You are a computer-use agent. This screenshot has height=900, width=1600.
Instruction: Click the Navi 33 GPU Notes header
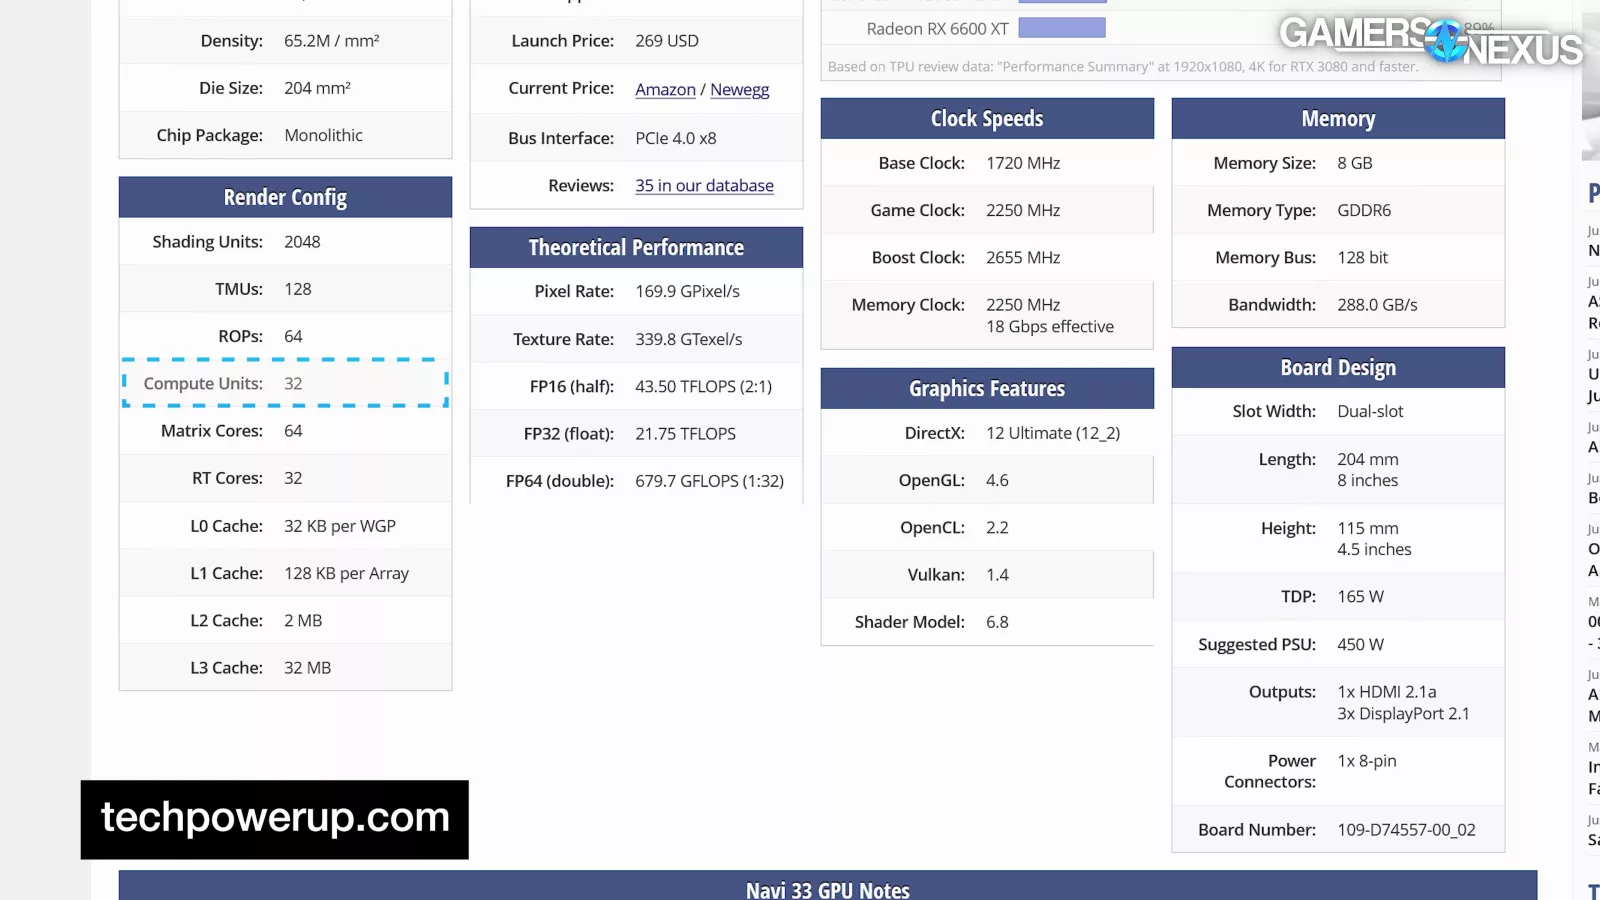828,886
